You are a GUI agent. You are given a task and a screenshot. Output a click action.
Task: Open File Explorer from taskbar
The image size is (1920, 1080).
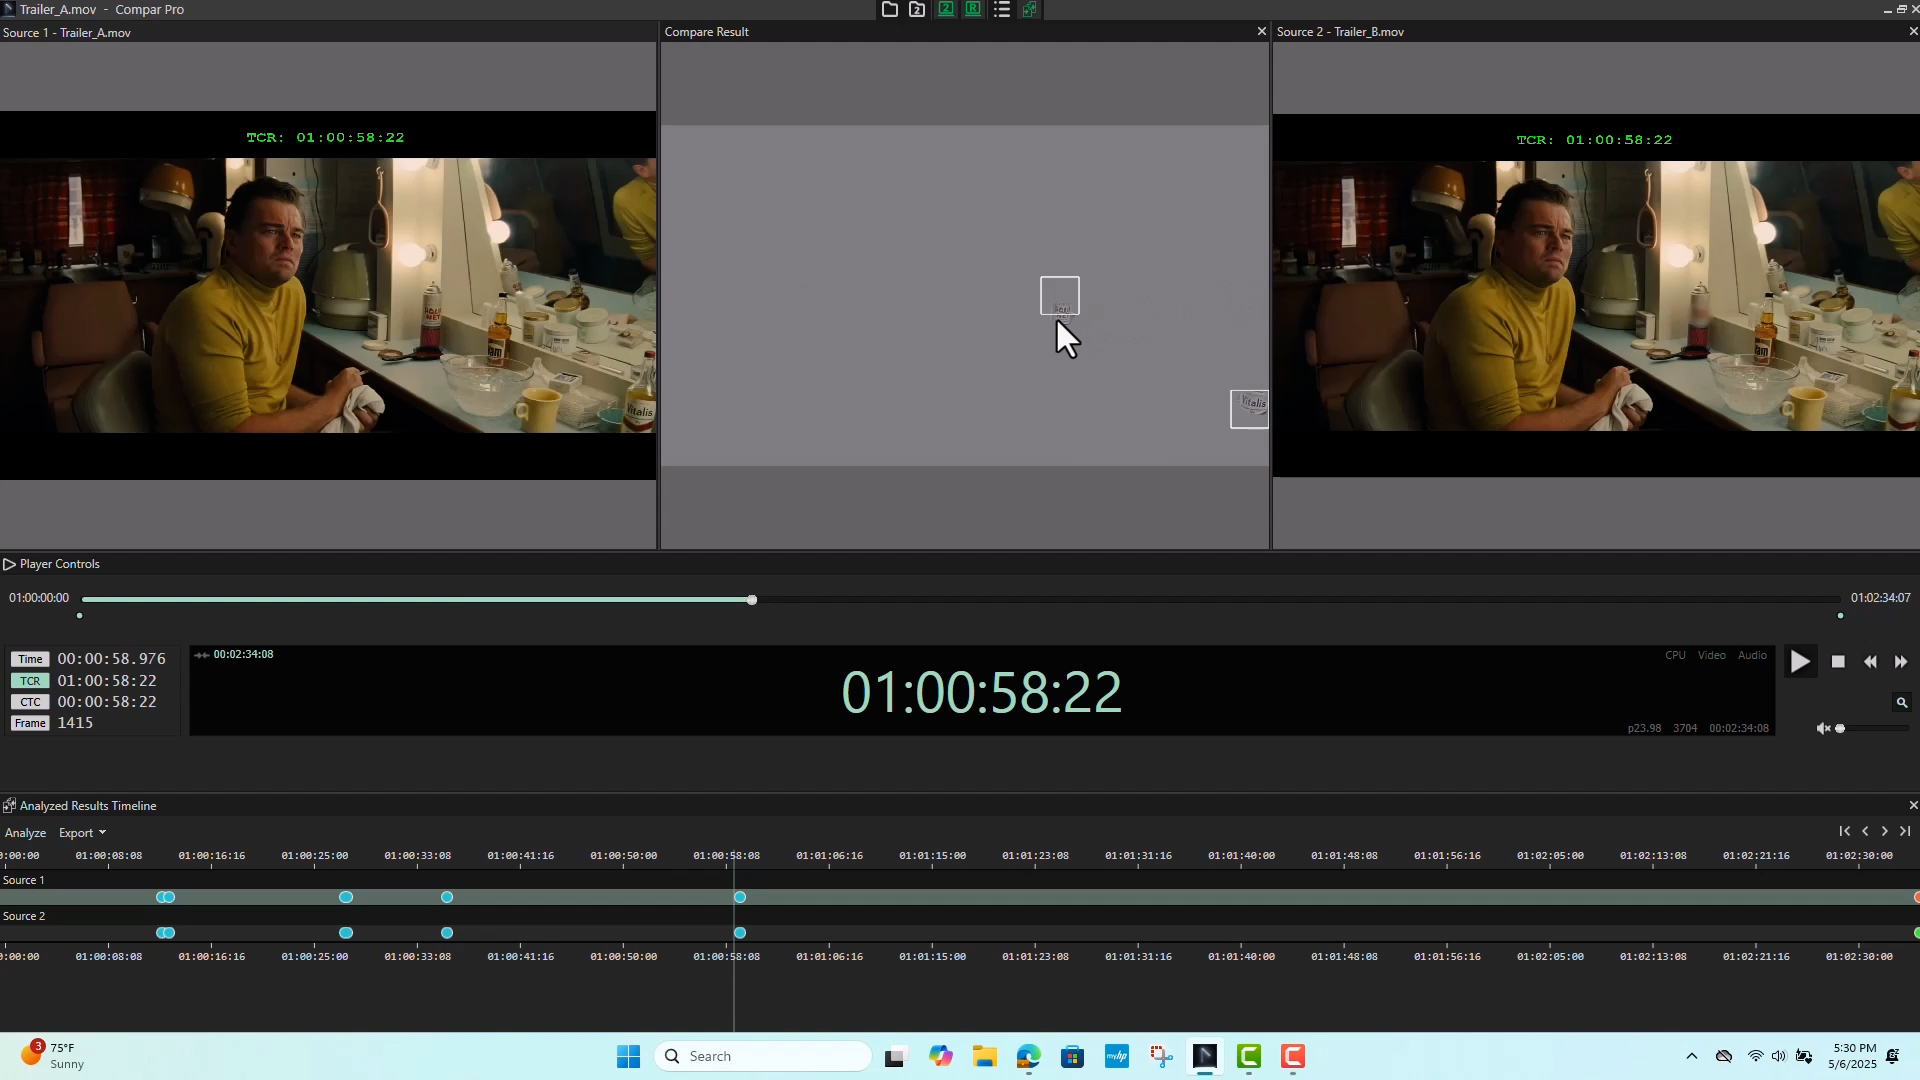tap(984, 1057)
